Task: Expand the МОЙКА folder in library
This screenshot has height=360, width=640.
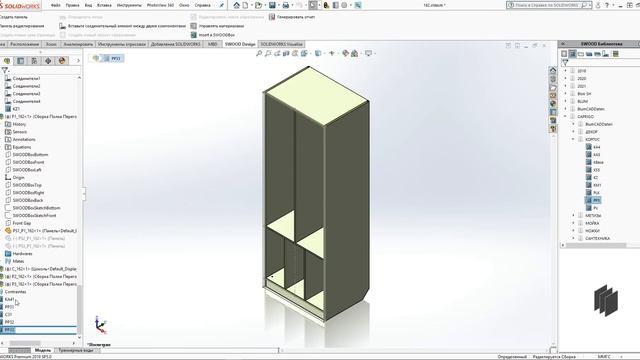Action: point(573,223)
